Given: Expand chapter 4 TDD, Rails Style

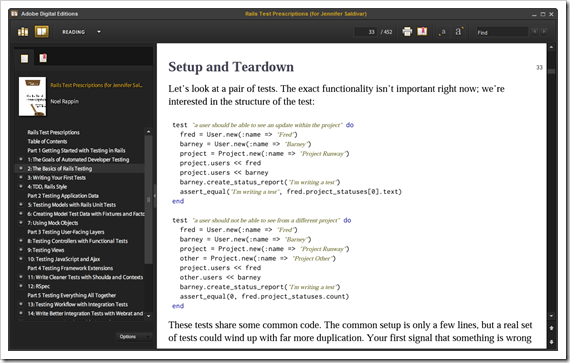Looking at the screenshot, I should click(21, 187).
